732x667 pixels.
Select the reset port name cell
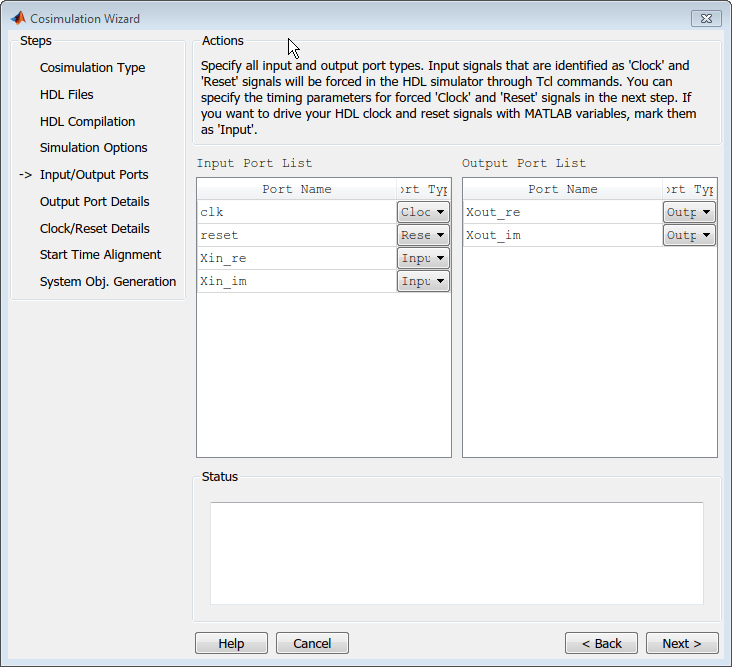(x=297, y=235)
